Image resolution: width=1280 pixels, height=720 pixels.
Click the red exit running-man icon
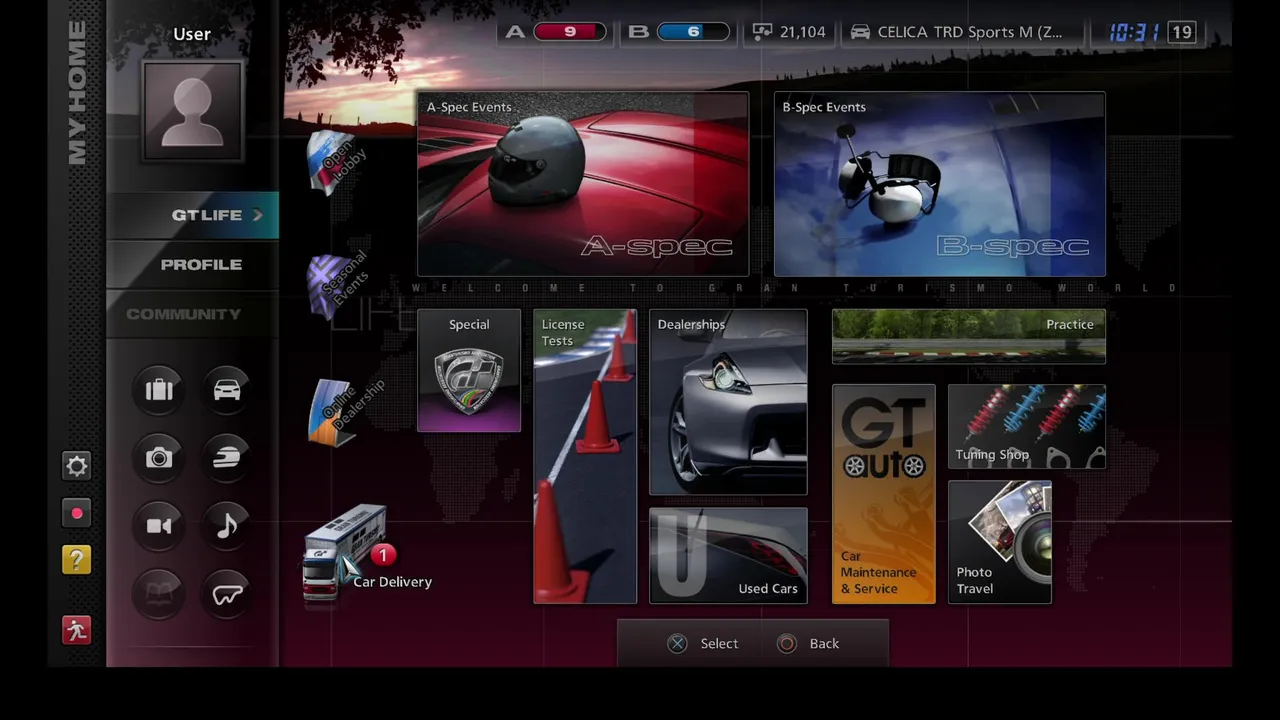[x=77, y=630]
